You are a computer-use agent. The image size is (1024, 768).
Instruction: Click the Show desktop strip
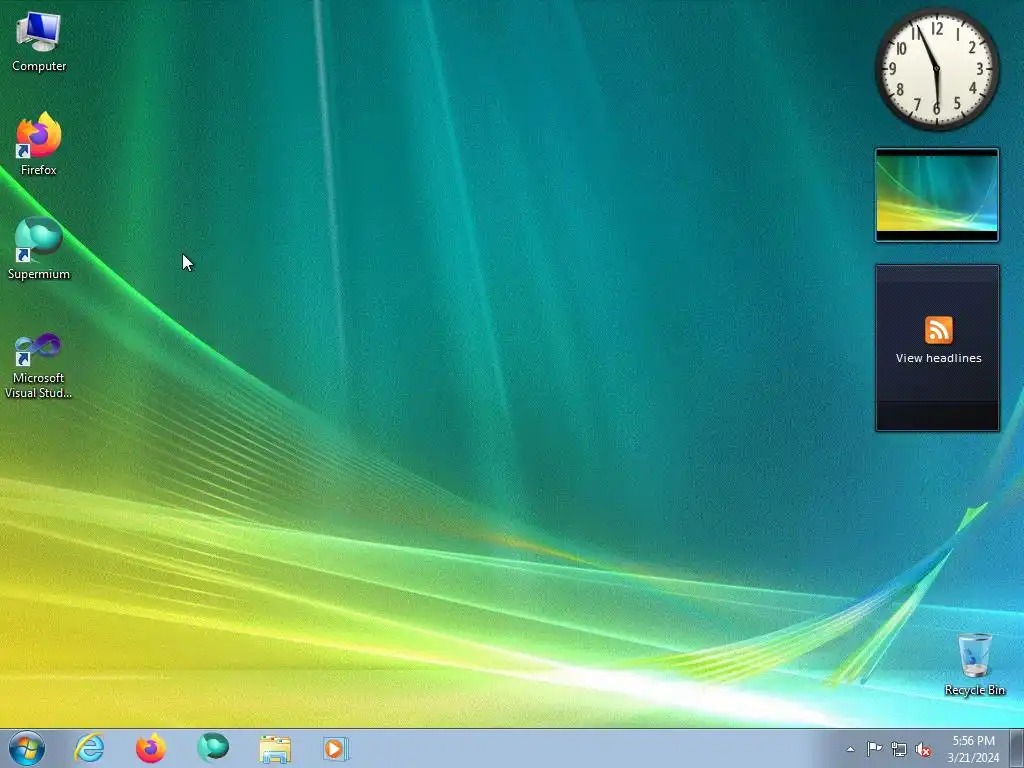point(1017,748)
